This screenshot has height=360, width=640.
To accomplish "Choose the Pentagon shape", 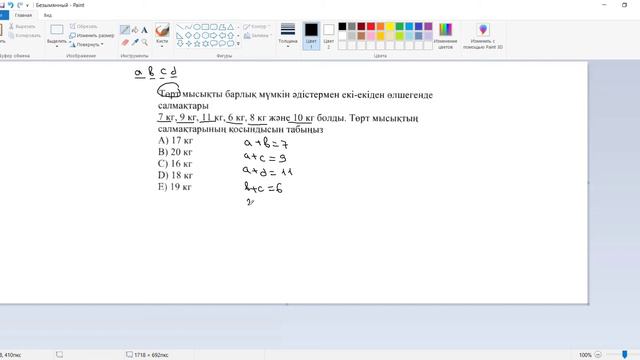I will coord(197,36).
